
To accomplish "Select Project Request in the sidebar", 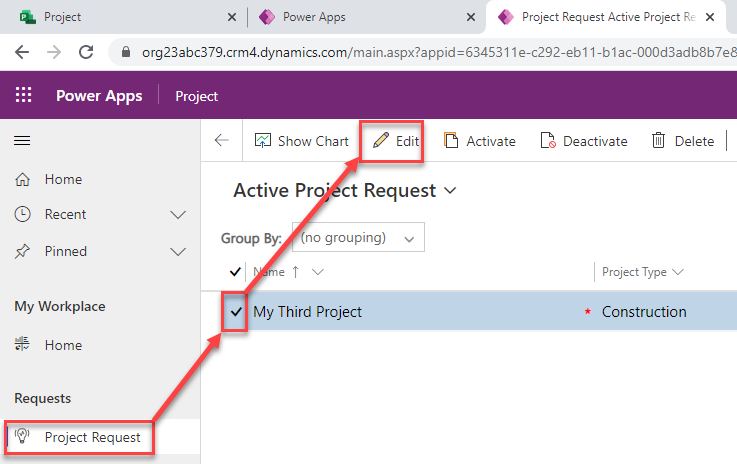I will 92,437.
